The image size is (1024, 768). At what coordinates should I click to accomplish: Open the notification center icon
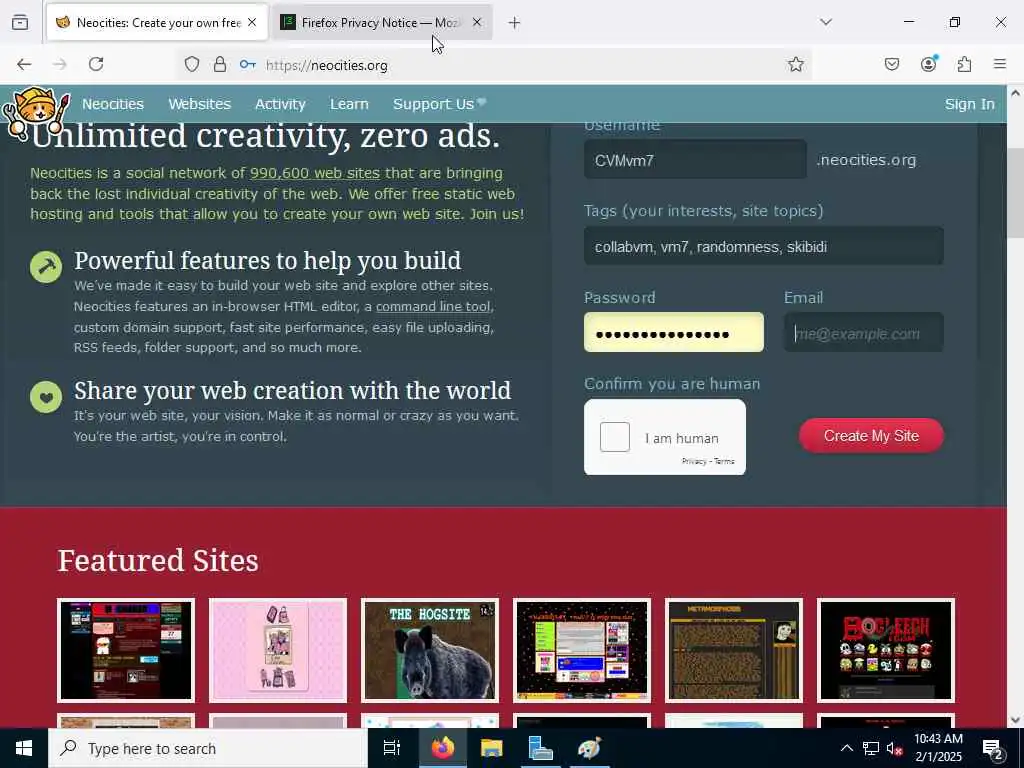tap(993, 749)
